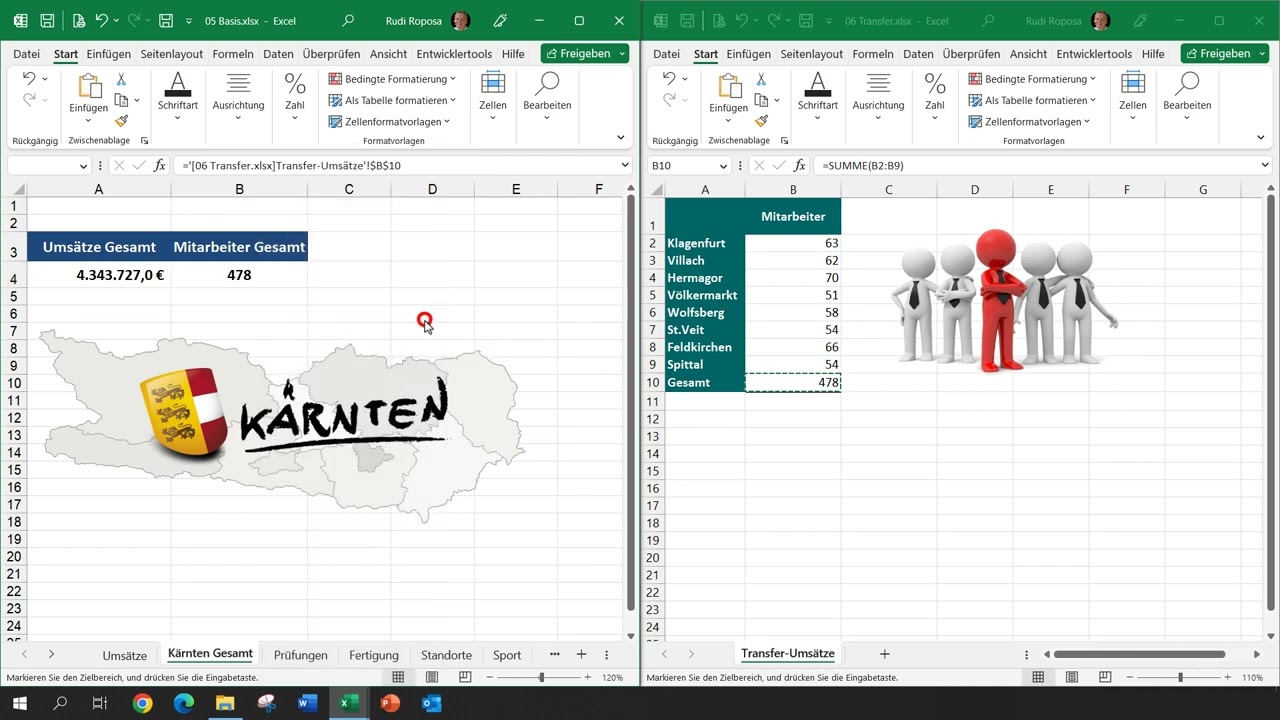The image size is (1280, 720).
Task: Select Klagenfurt cell in 06 Transfer sheet
Action: [x=705, y=243]
